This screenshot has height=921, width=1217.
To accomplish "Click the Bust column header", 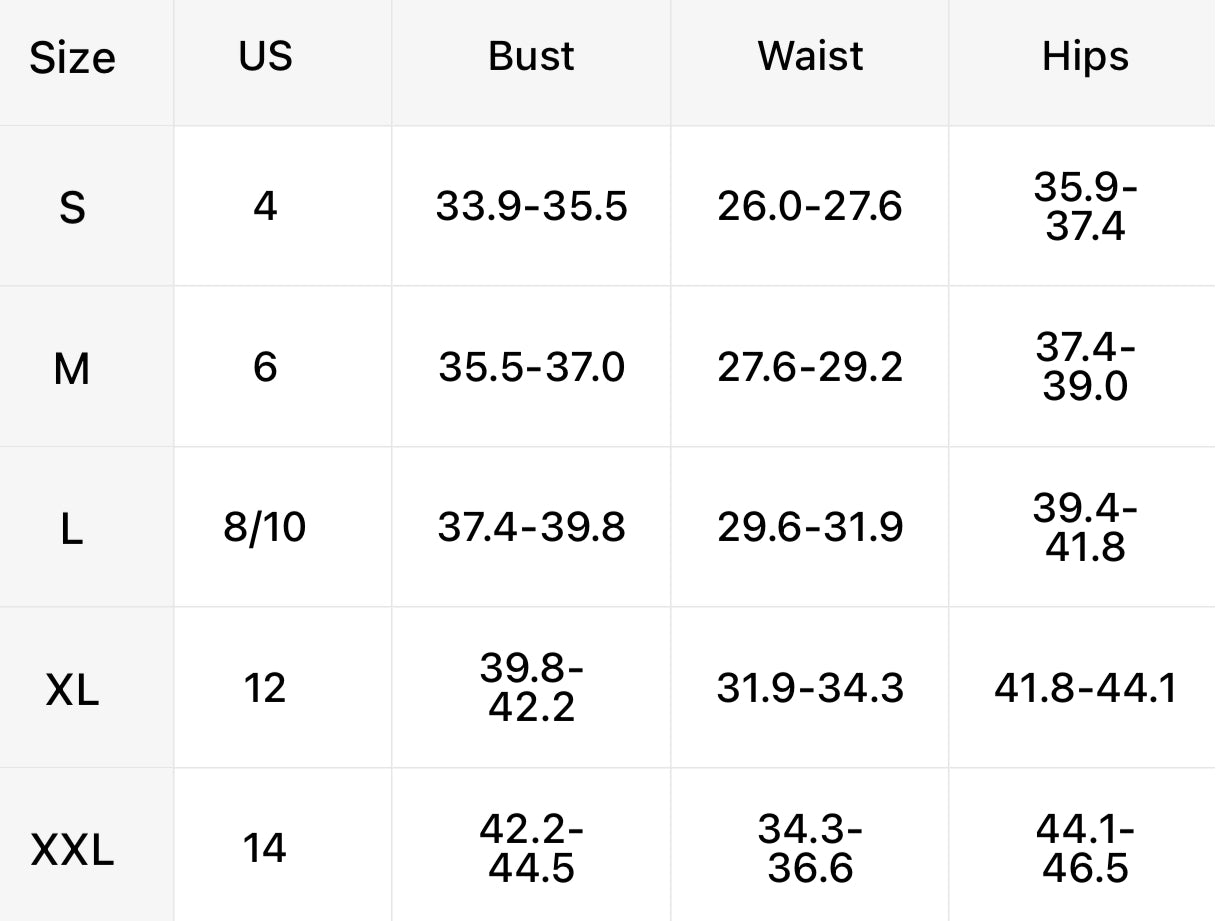I will 531,56.
